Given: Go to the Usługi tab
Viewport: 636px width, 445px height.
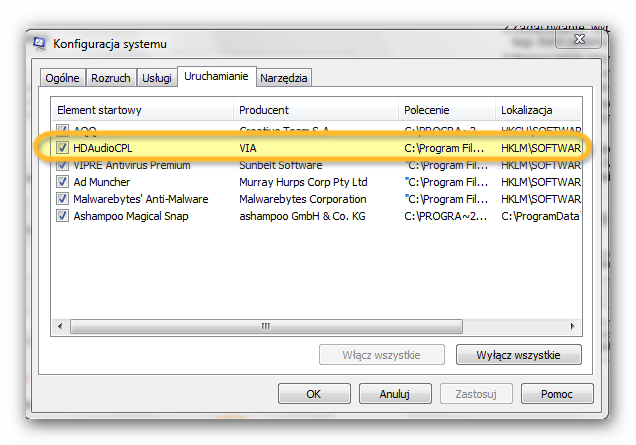Looking at the screenshot, I should coord(157,78).
